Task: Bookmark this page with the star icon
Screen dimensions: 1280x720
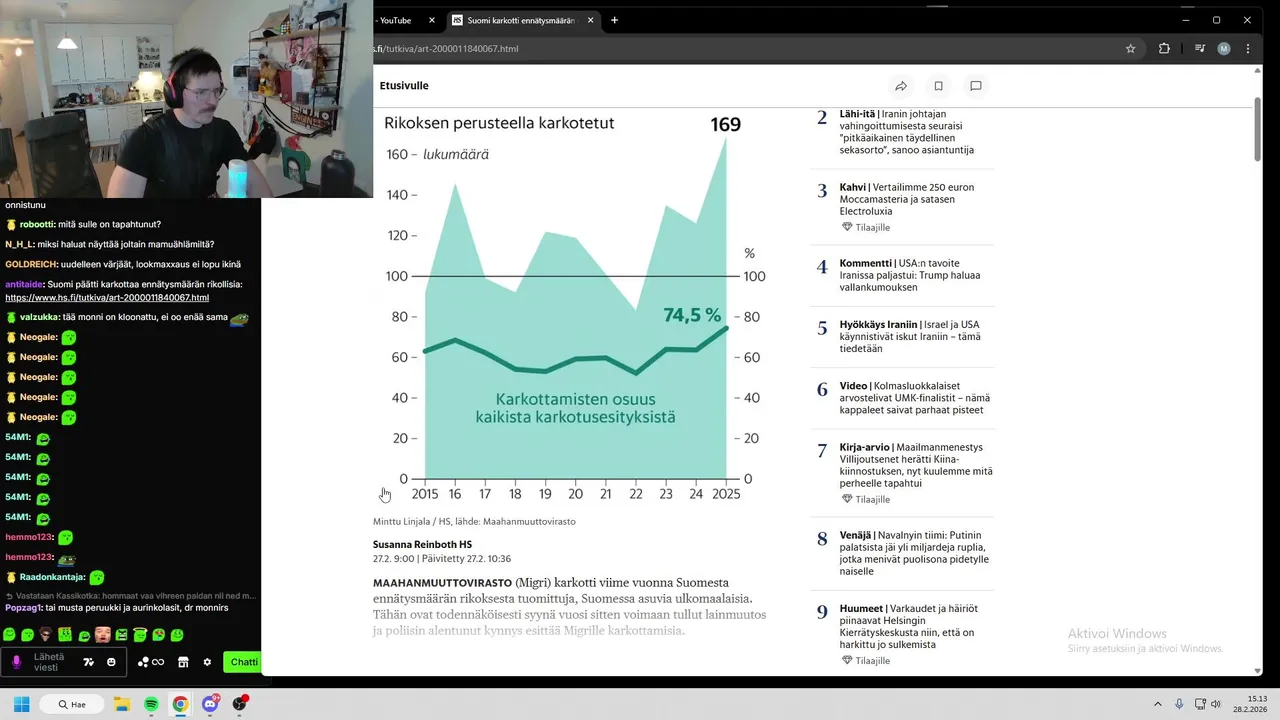Action: click(x=1130, y=48)
